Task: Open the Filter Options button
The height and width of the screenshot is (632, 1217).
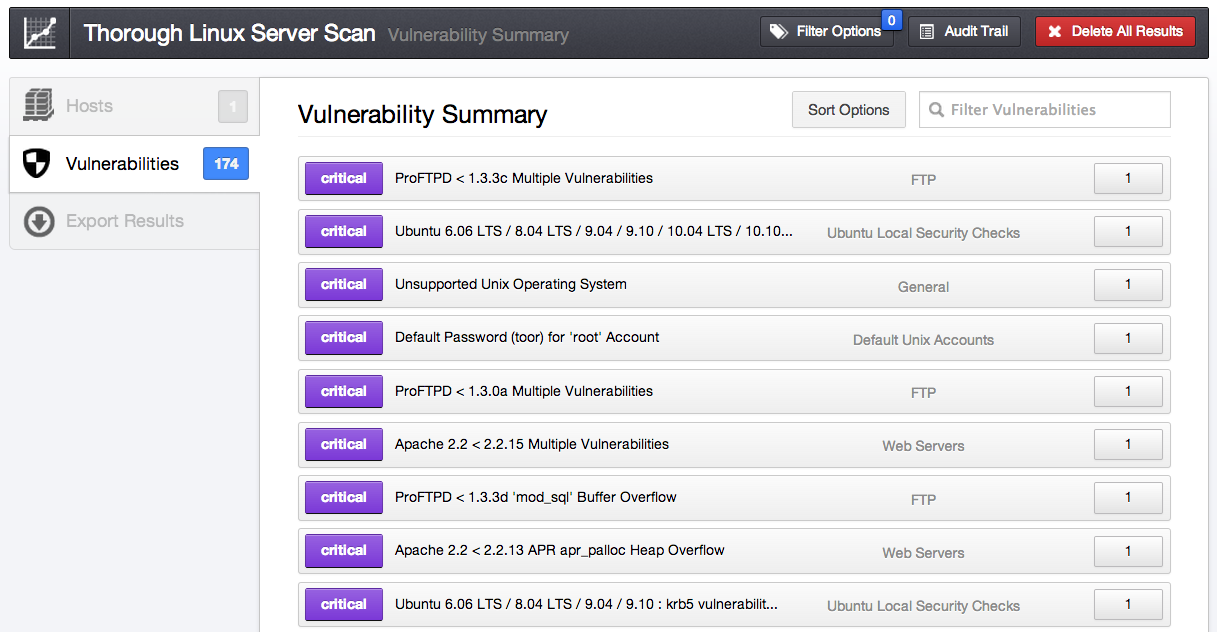Action: click(826, 31)
